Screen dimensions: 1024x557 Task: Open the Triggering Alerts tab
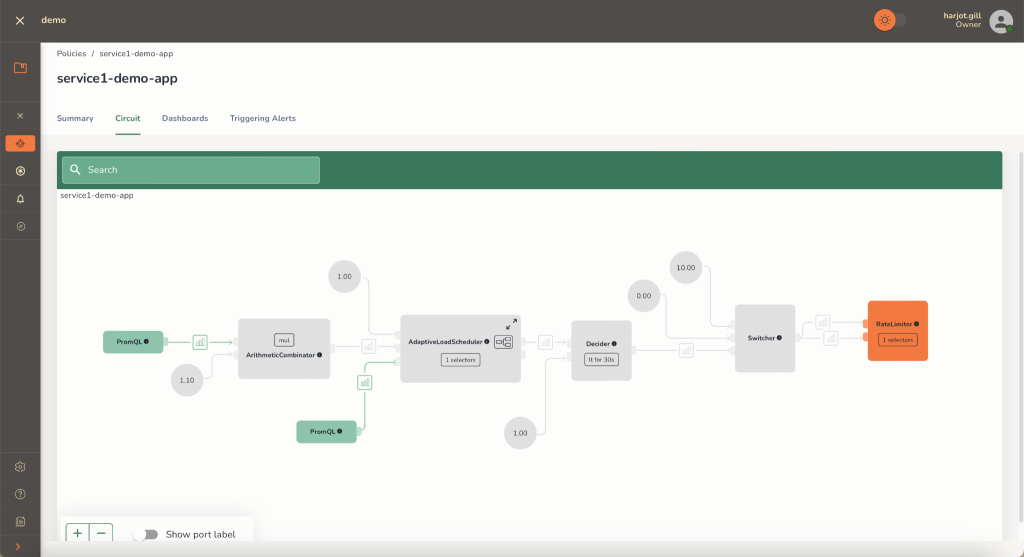click(262, 118)
